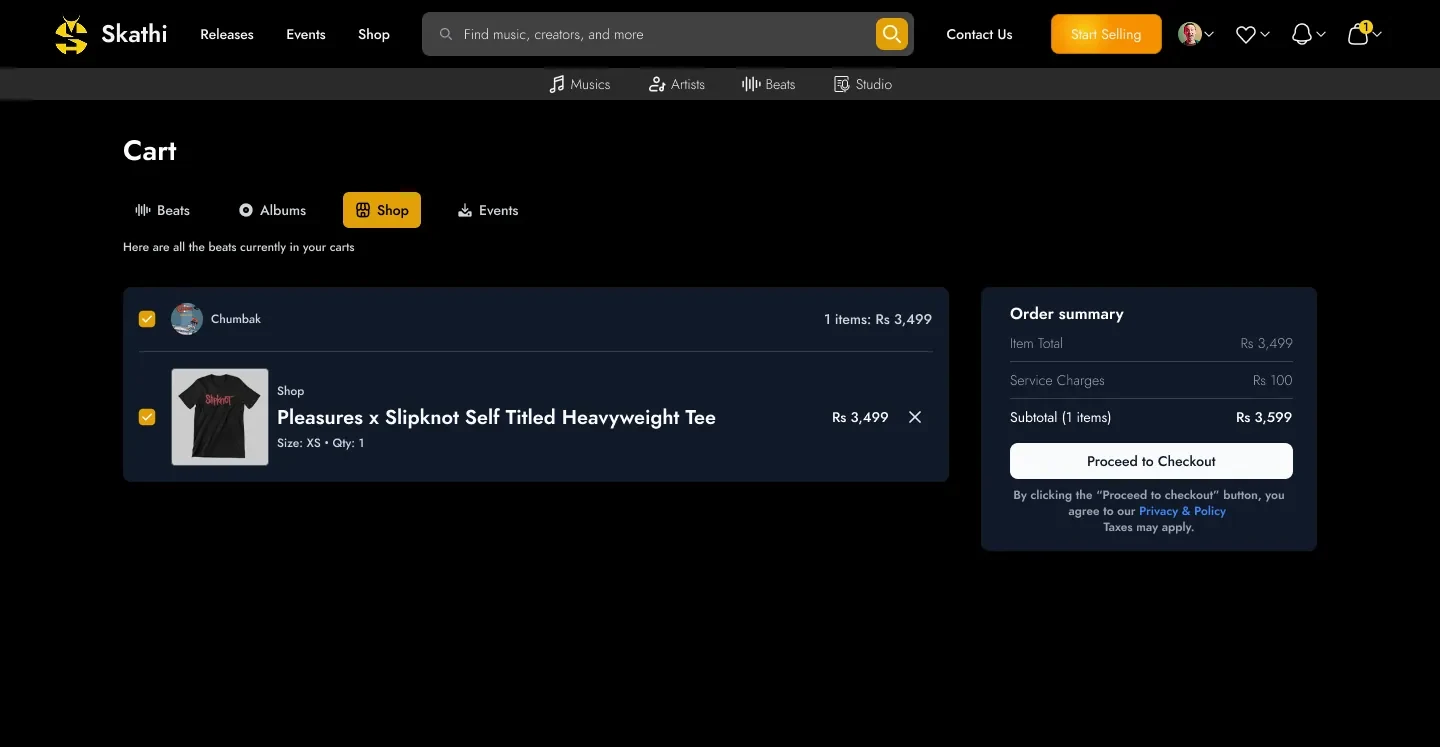Open Beats in the sub navigation bar
This screenshot has width=1440, height=747.
(768, 84)
